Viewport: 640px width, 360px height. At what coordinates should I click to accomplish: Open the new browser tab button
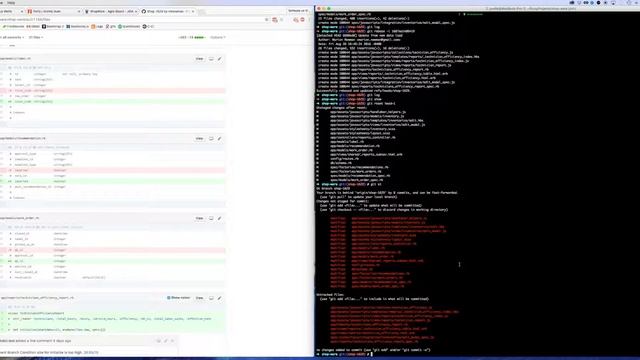coord(201,11)
